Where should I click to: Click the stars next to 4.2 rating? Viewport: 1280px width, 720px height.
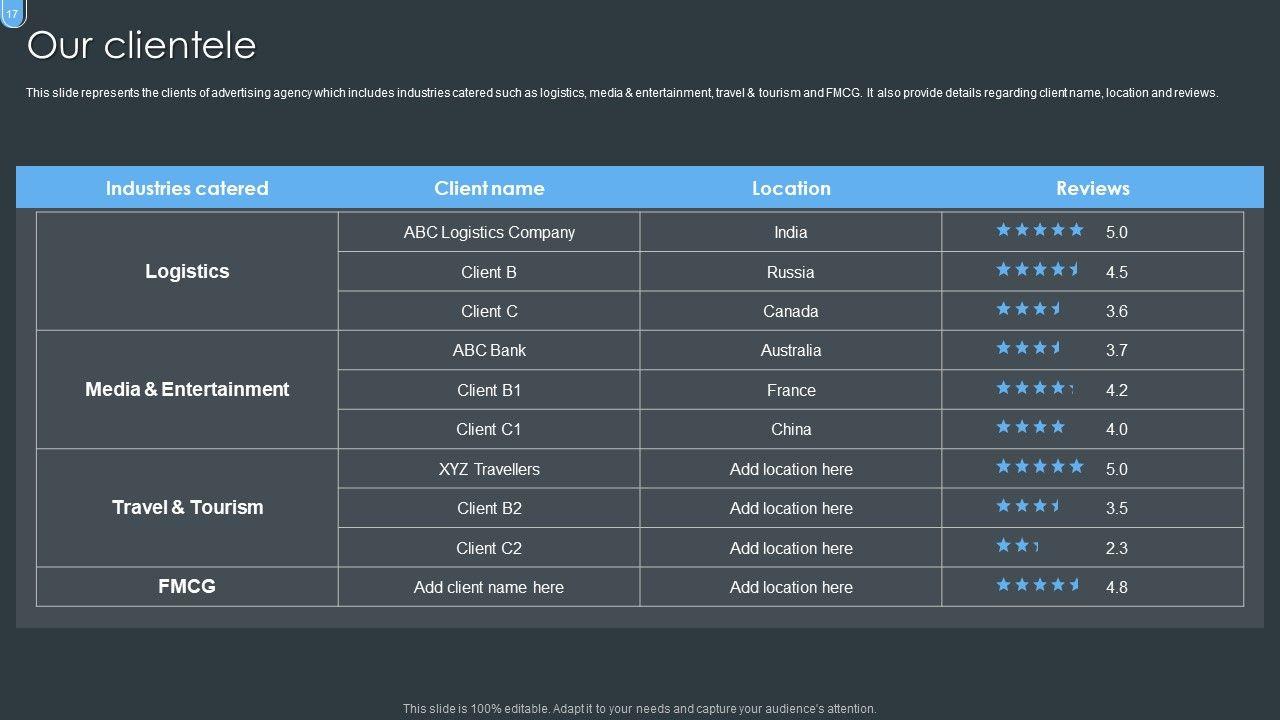tap(1035, 388)
